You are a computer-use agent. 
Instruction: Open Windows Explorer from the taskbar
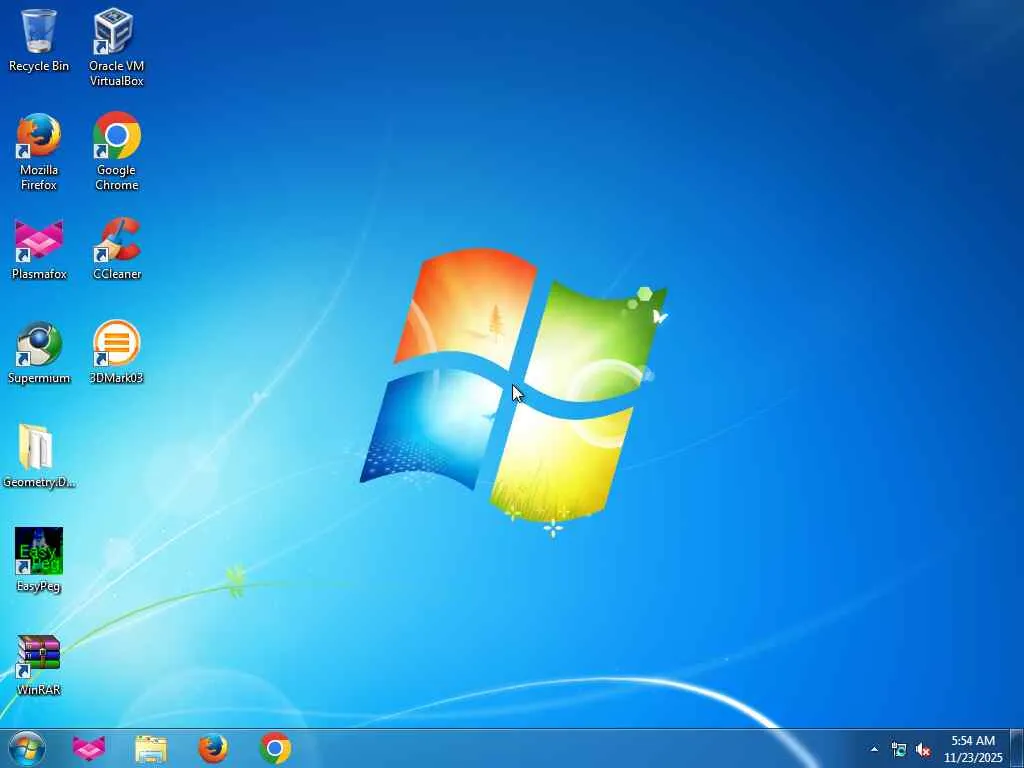pyautogui.click(x=151, y=749)
